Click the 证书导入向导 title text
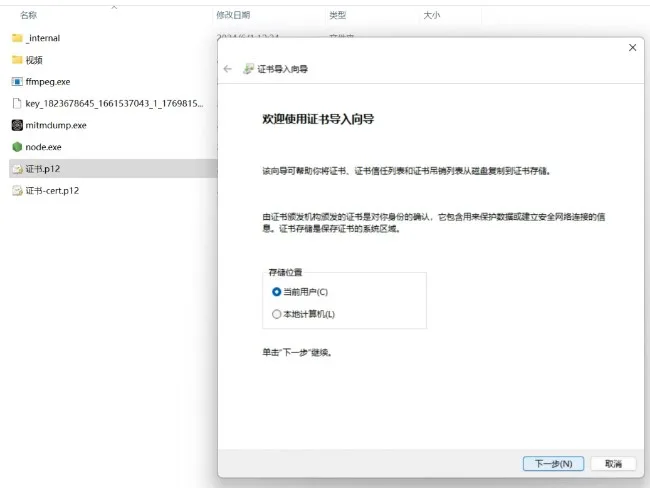 [x=282, y=69]
